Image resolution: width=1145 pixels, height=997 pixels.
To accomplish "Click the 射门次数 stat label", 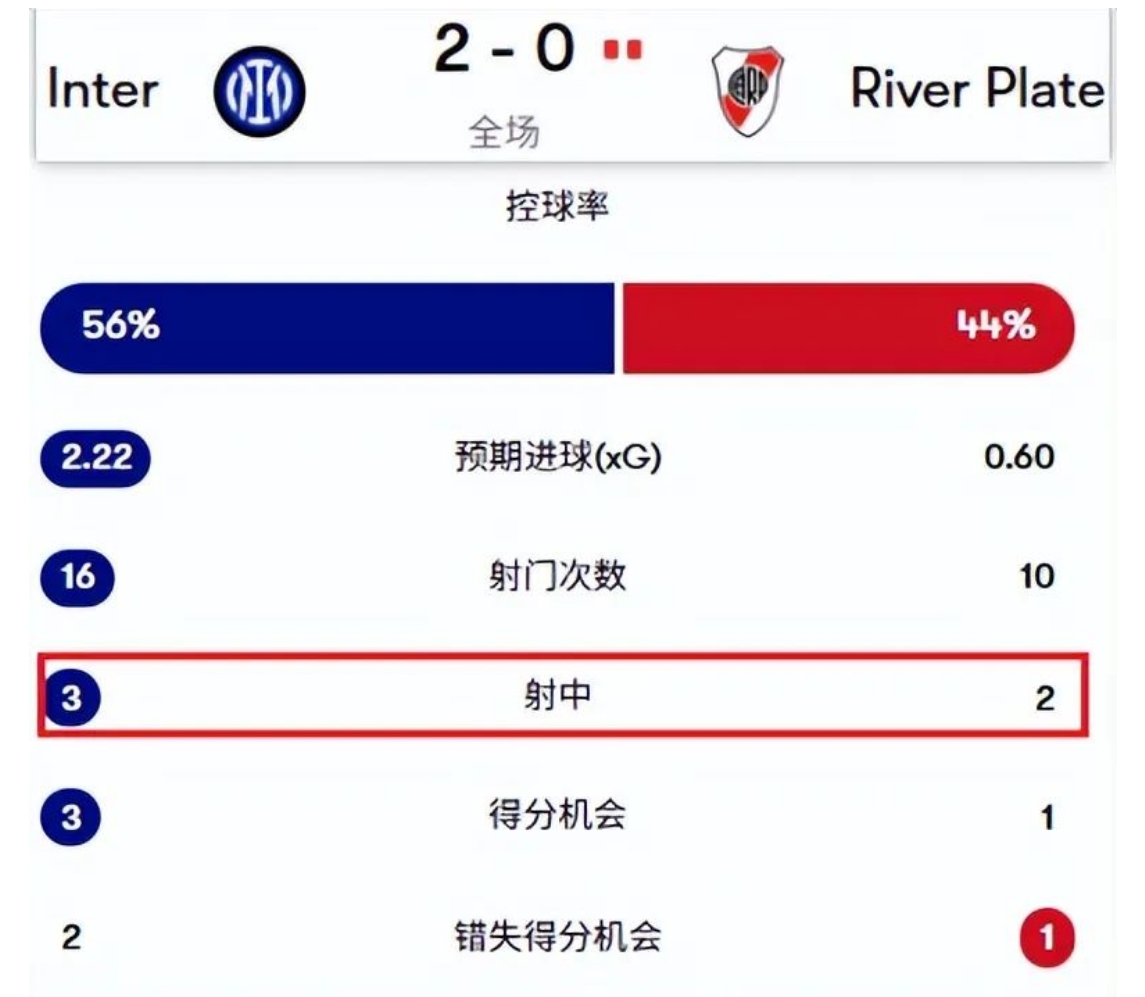I will (557, 576).
